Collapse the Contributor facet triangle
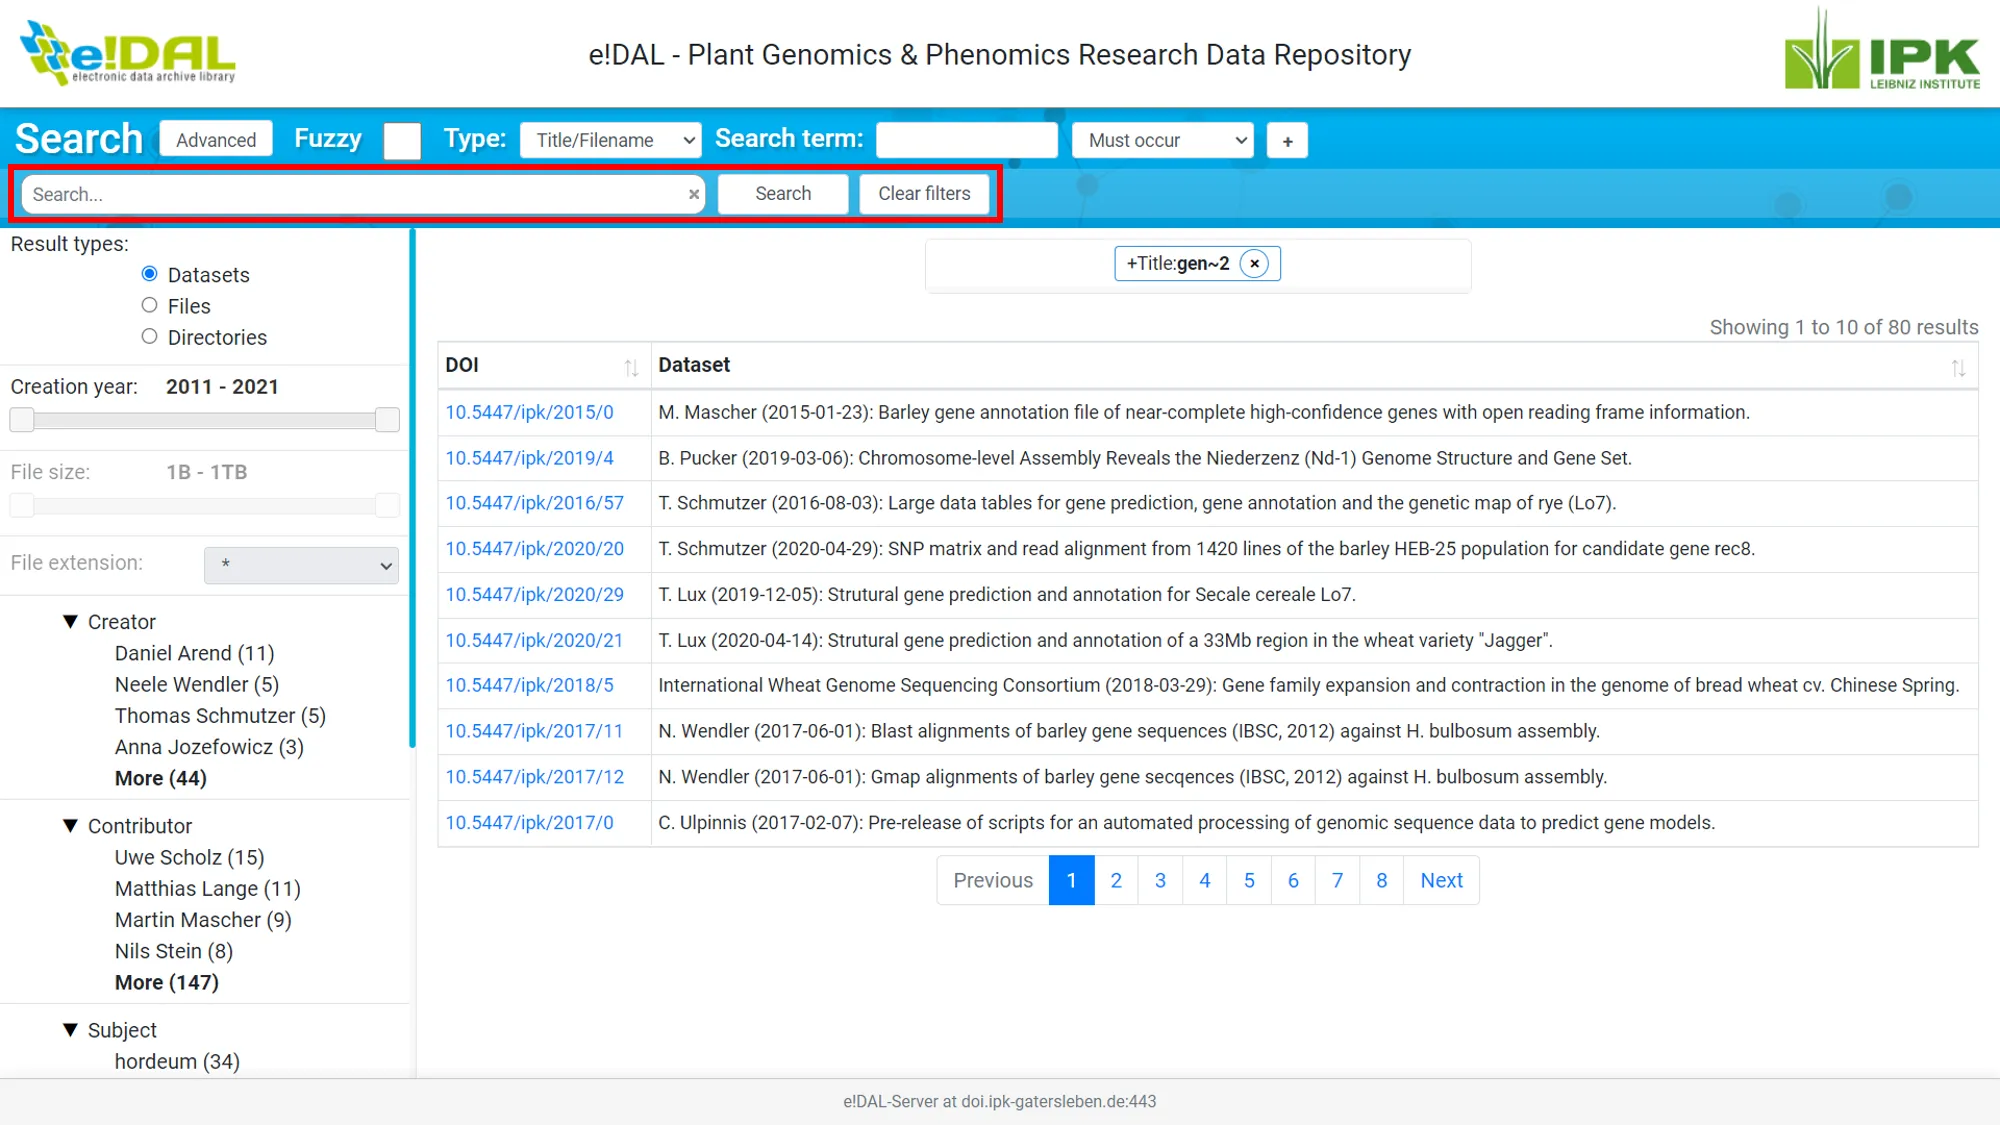Viewport: 2000px width, 1125px height. (70, 826)
